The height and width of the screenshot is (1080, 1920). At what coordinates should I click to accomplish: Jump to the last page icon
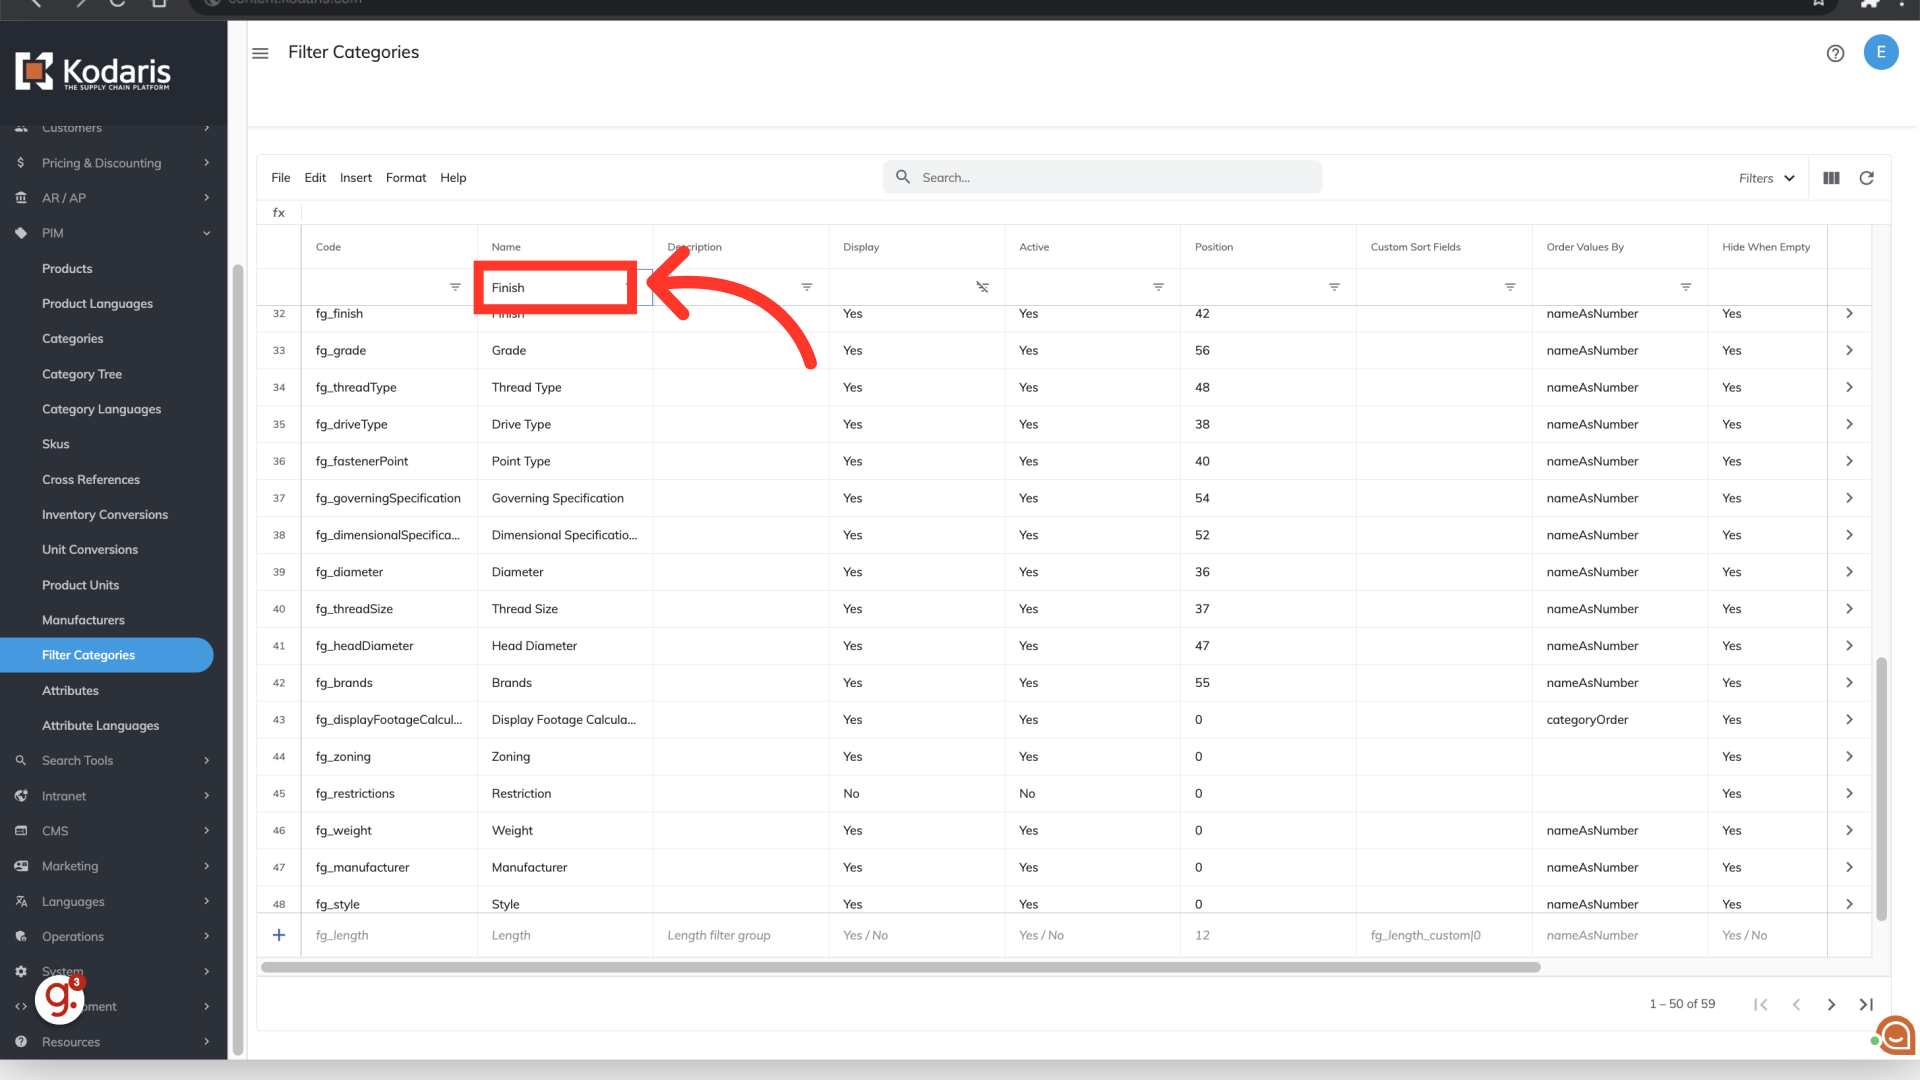tap(1866, 1004)
